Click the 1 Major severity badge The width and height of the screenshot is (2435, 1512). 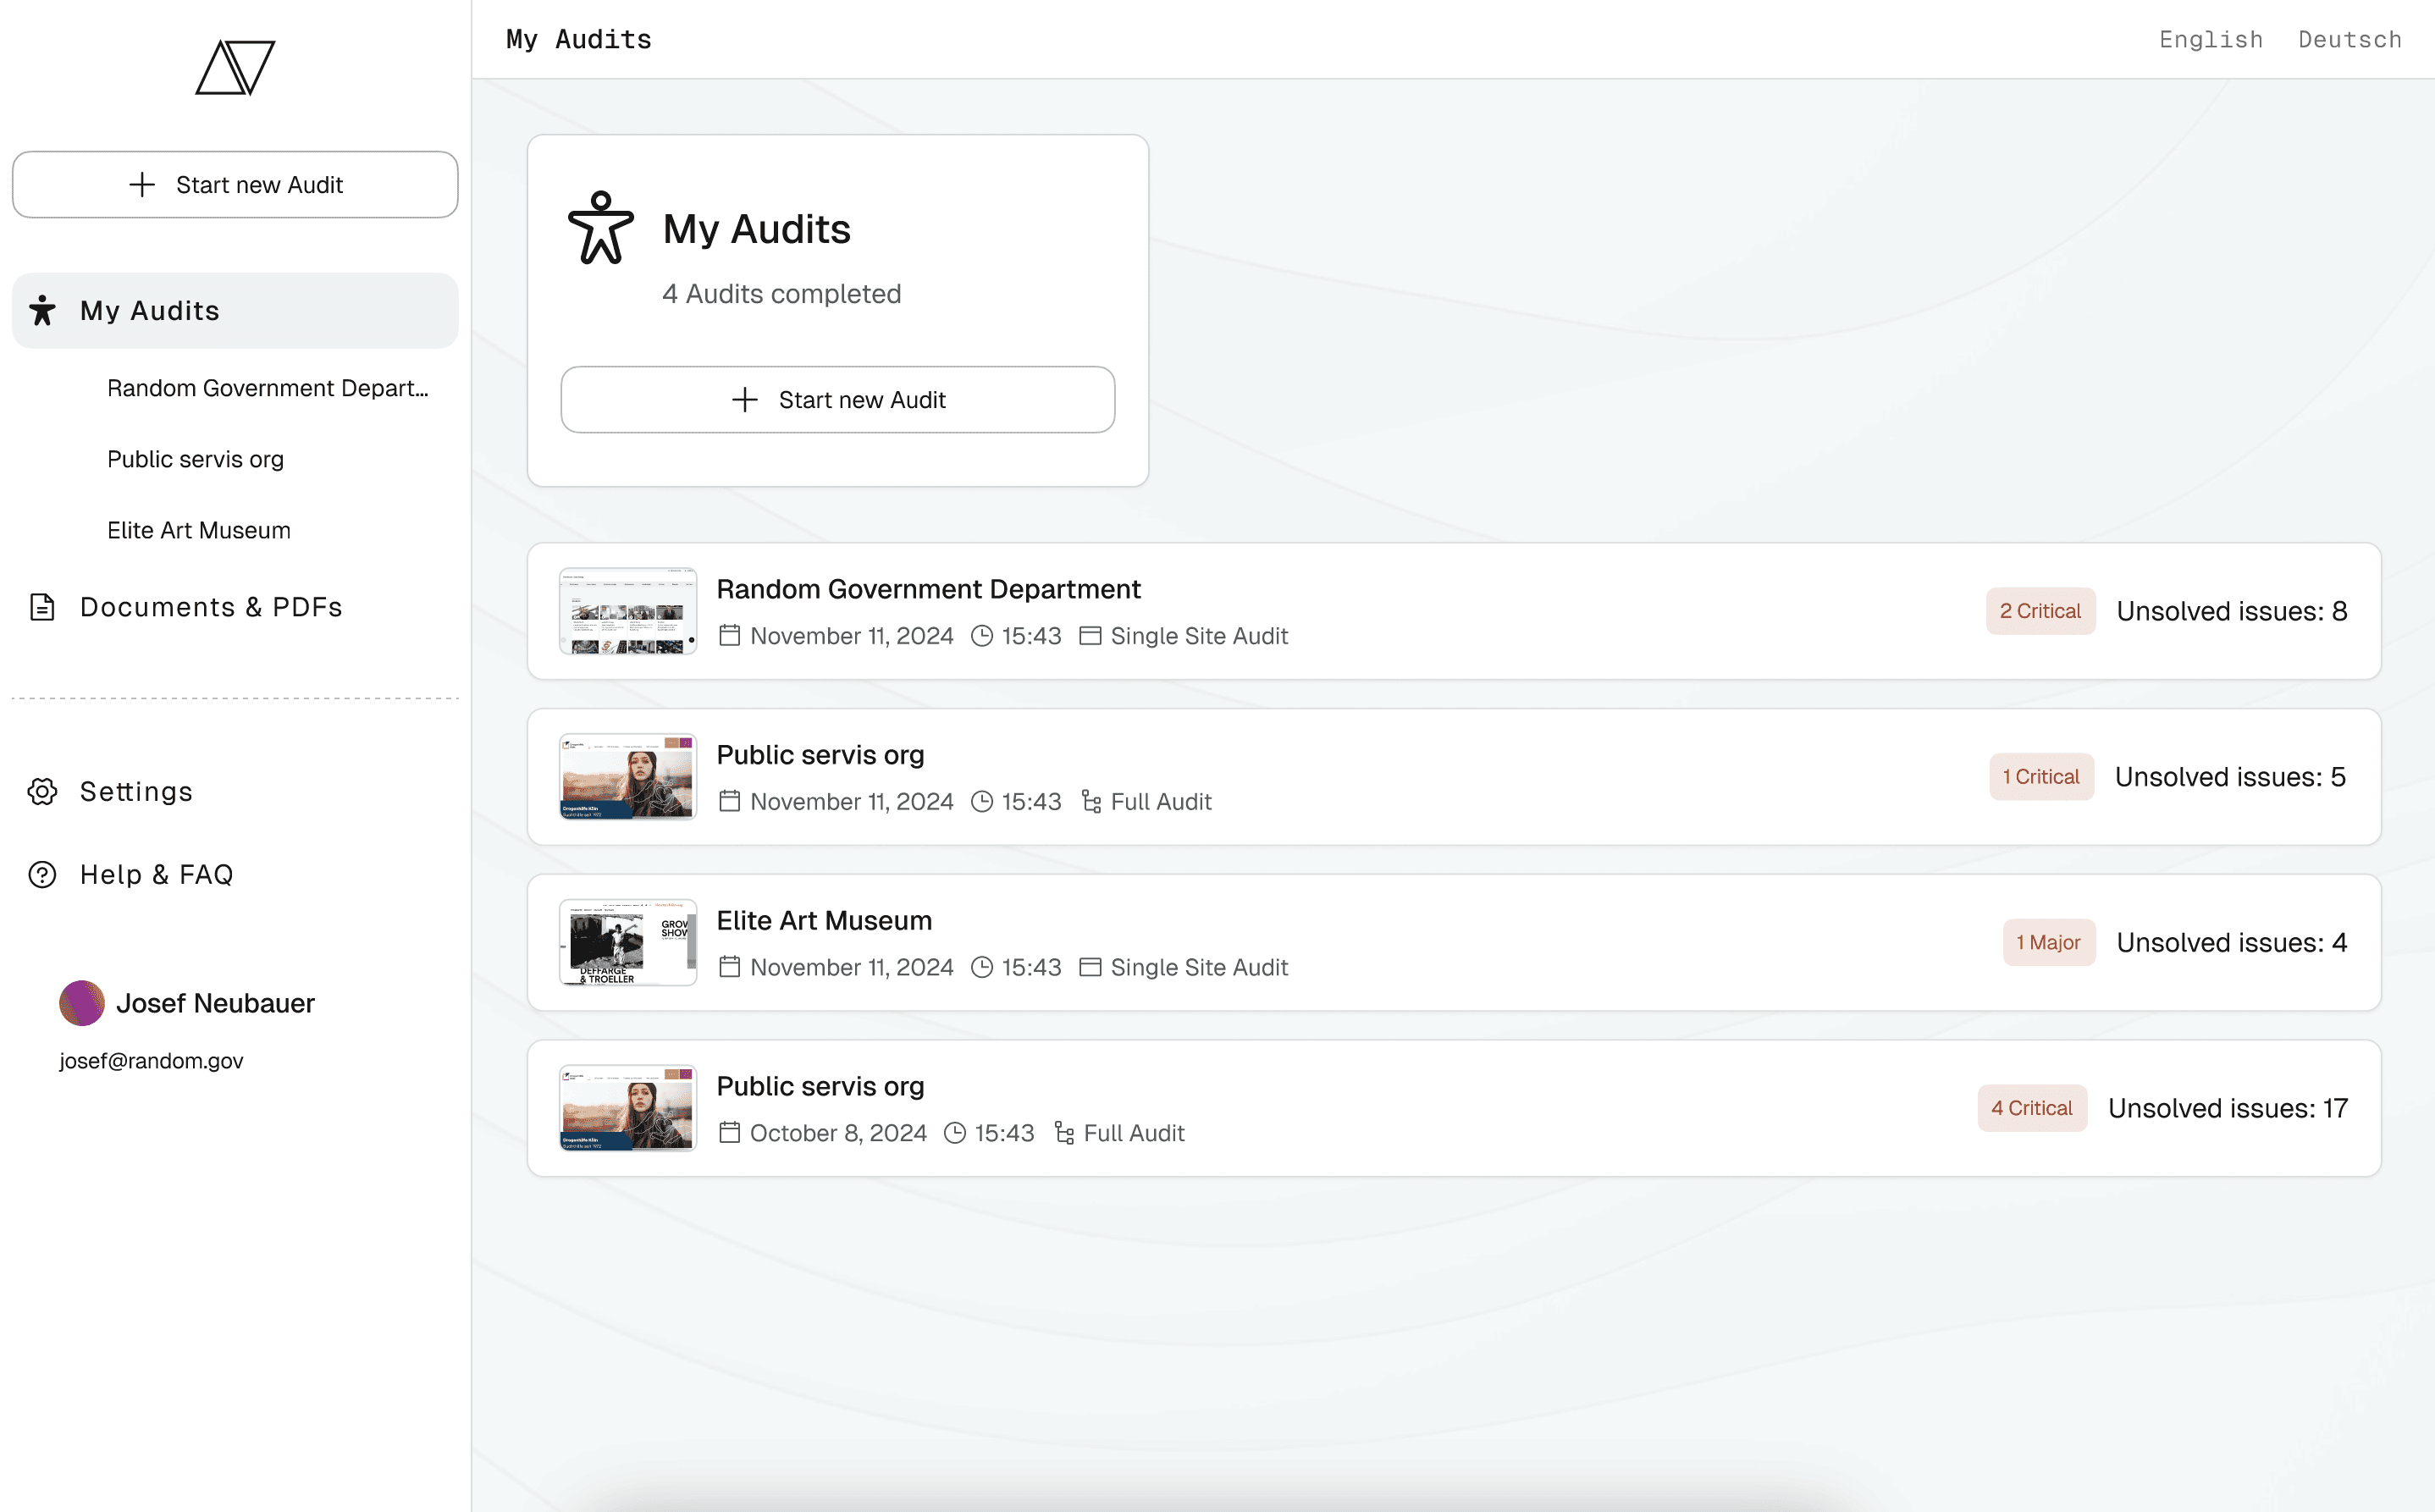coord(2047,942)
